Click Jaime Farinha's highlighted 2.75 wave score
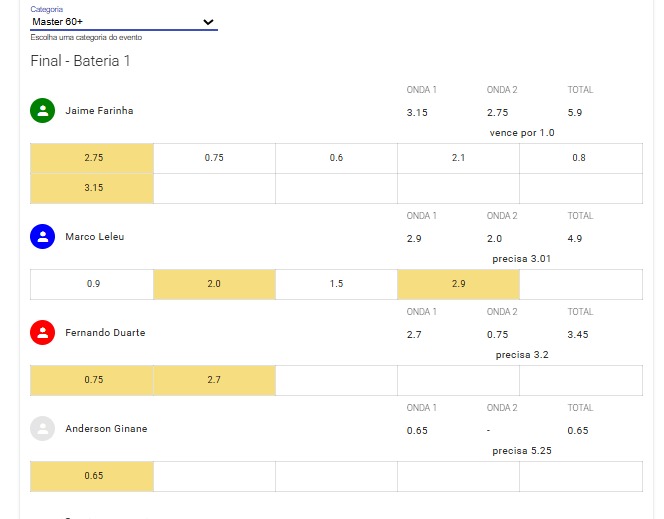The image size is (664, 519). click(x=92, y=158)
